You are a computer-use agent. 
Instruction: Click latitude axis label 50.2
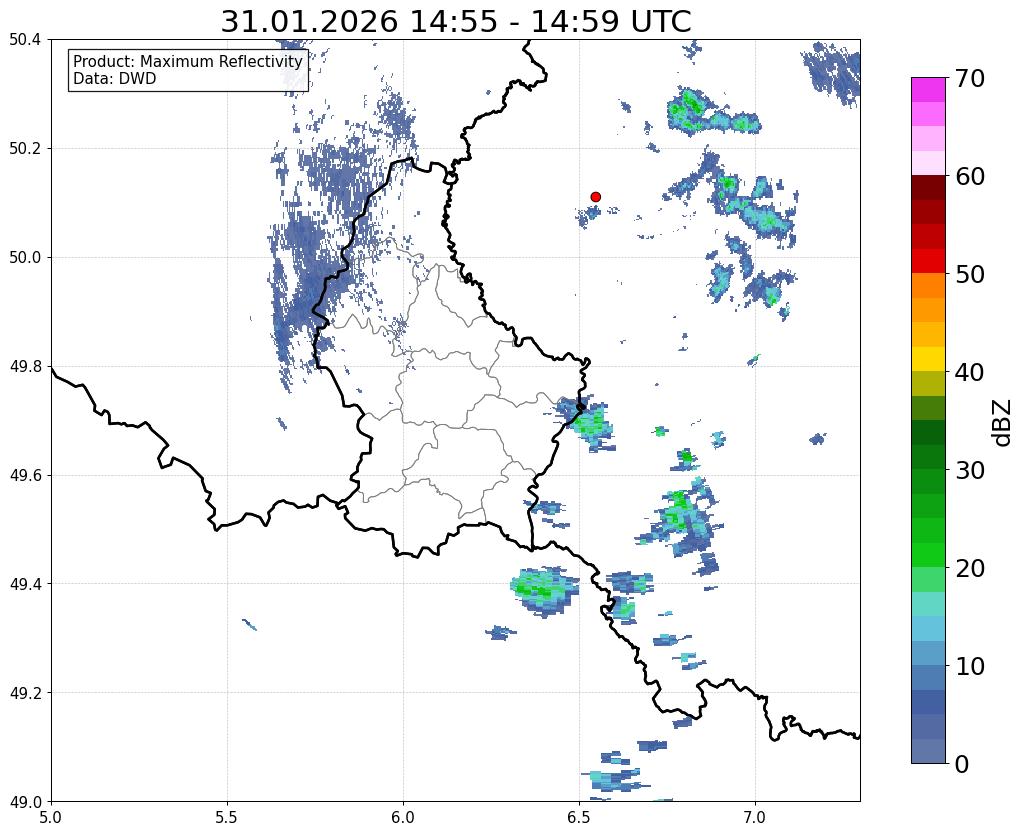(x=25, y=149)
